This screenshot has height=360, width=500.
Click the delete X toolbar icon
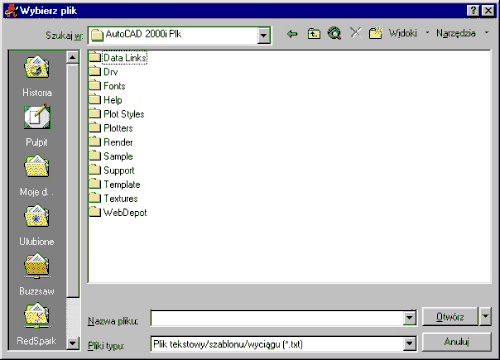356,33
